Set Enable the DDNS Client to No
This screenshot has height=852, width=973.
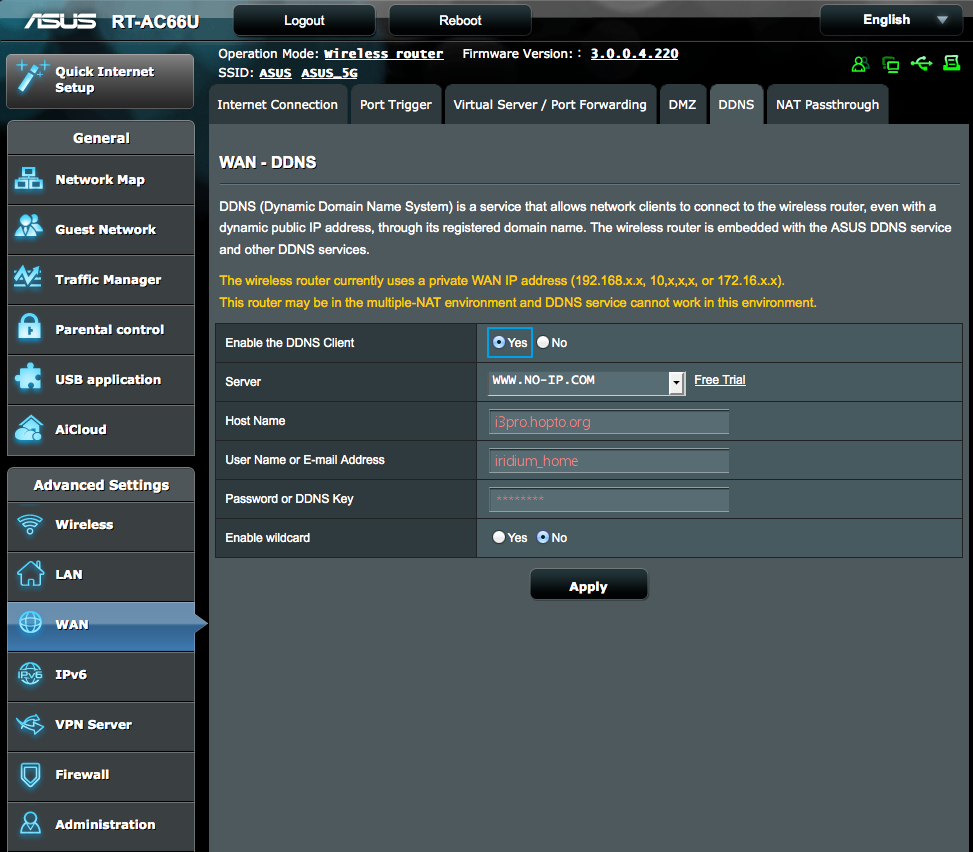pyautogui.click(x=543, y=343)
